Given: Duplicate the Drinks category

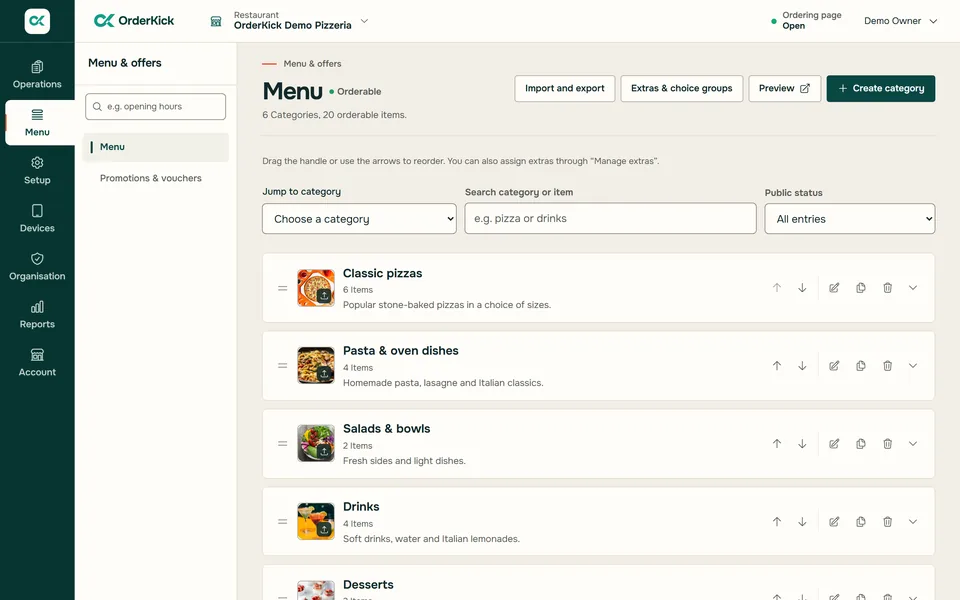Looking at the screenshot, I should coord(861,522).
